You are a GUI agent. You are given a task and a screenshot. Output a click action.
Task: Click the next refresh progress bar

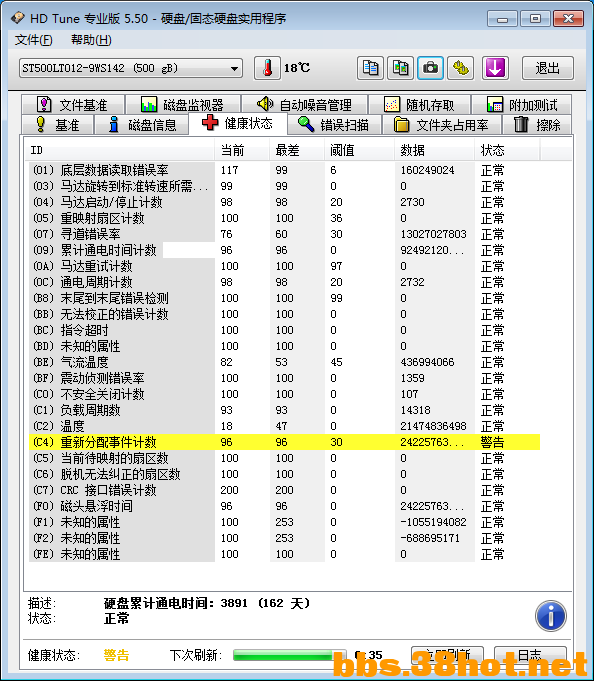click(x=289, y=655)
